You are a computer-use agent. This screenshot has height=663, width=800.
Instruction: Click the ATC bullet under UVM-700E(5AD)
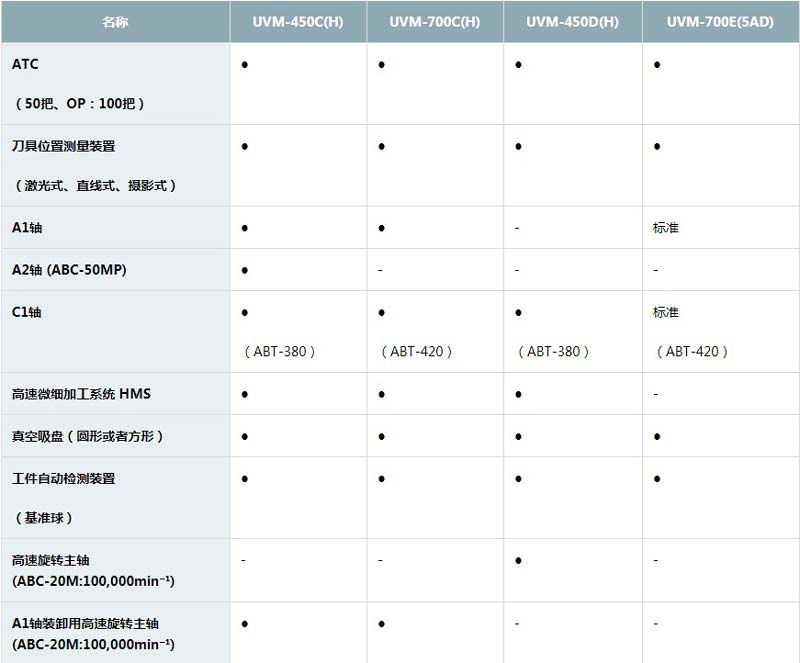click(x=657, y=65)
